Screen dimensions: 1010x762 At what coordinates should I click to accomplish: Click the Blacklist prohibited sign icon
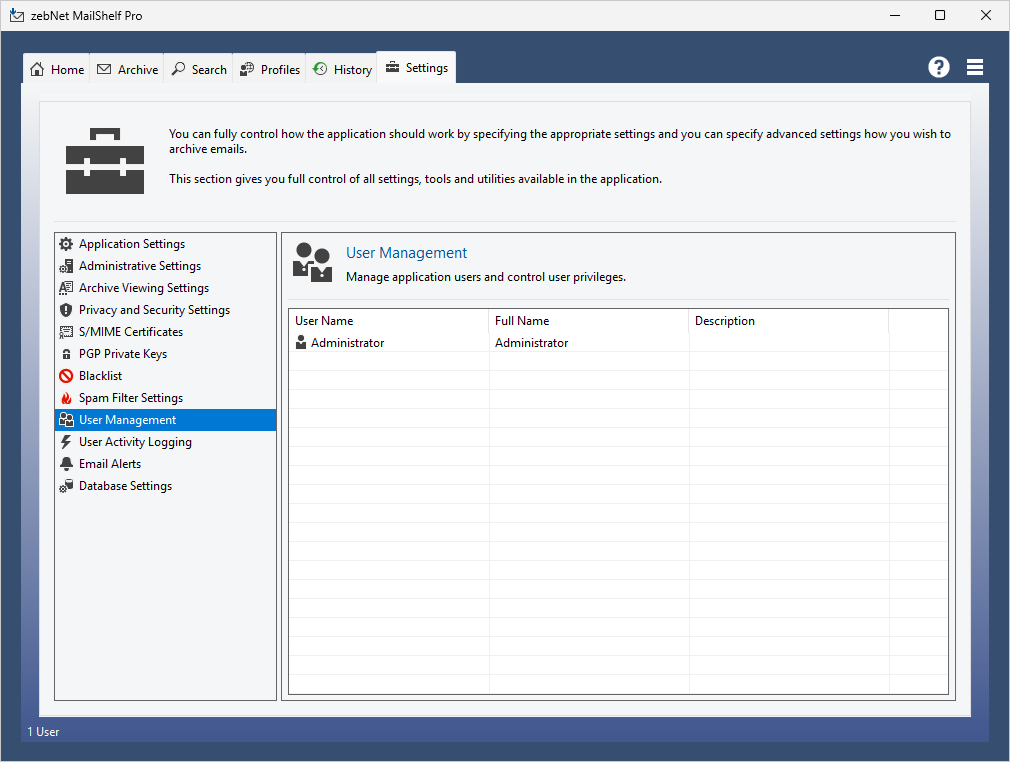(66, 376)
